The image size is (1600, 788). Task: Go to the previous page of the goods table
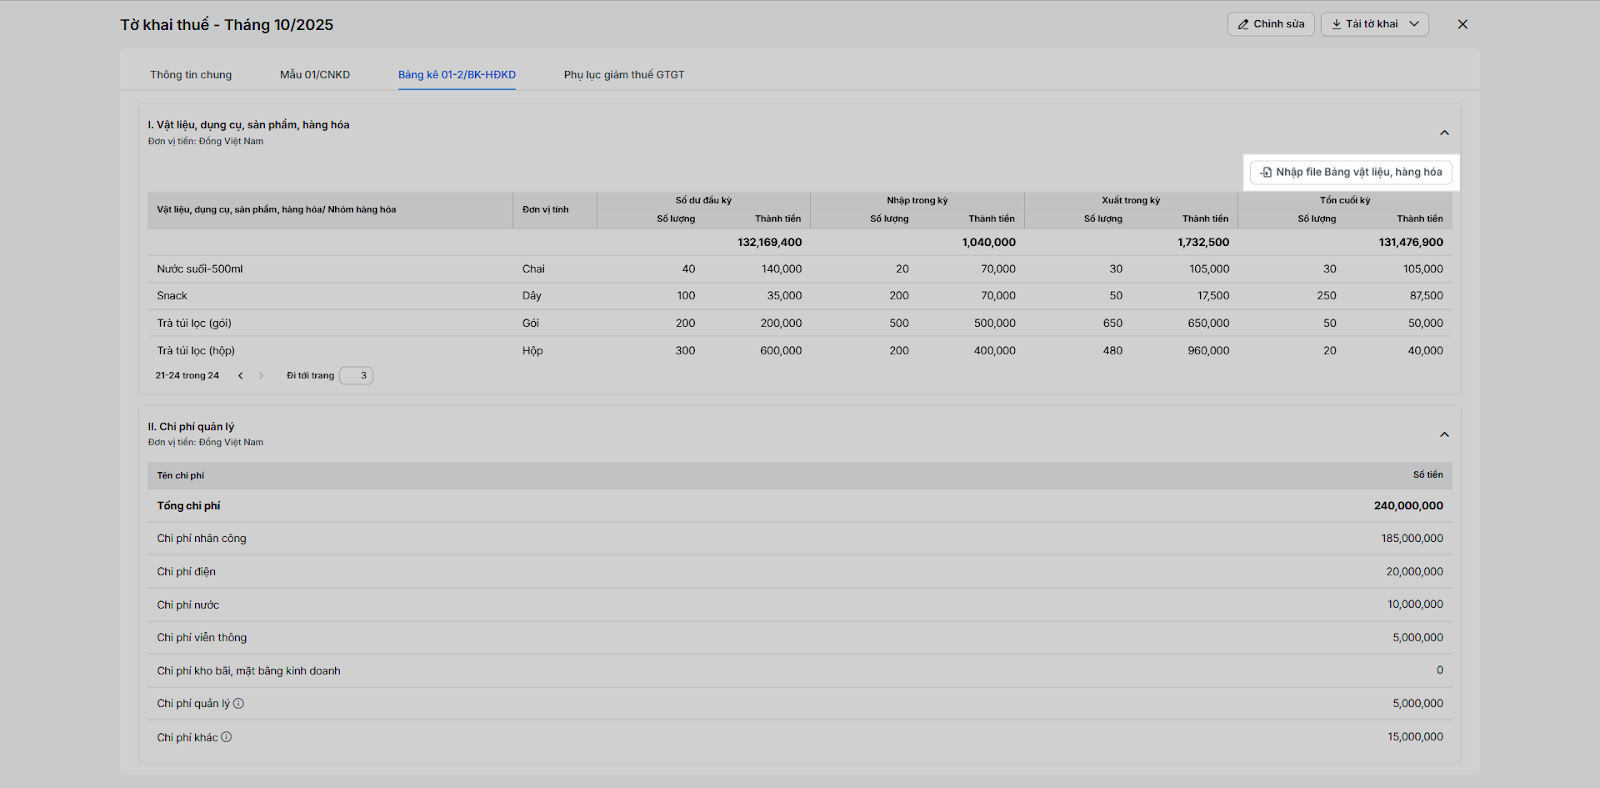[x=240, y=376]
